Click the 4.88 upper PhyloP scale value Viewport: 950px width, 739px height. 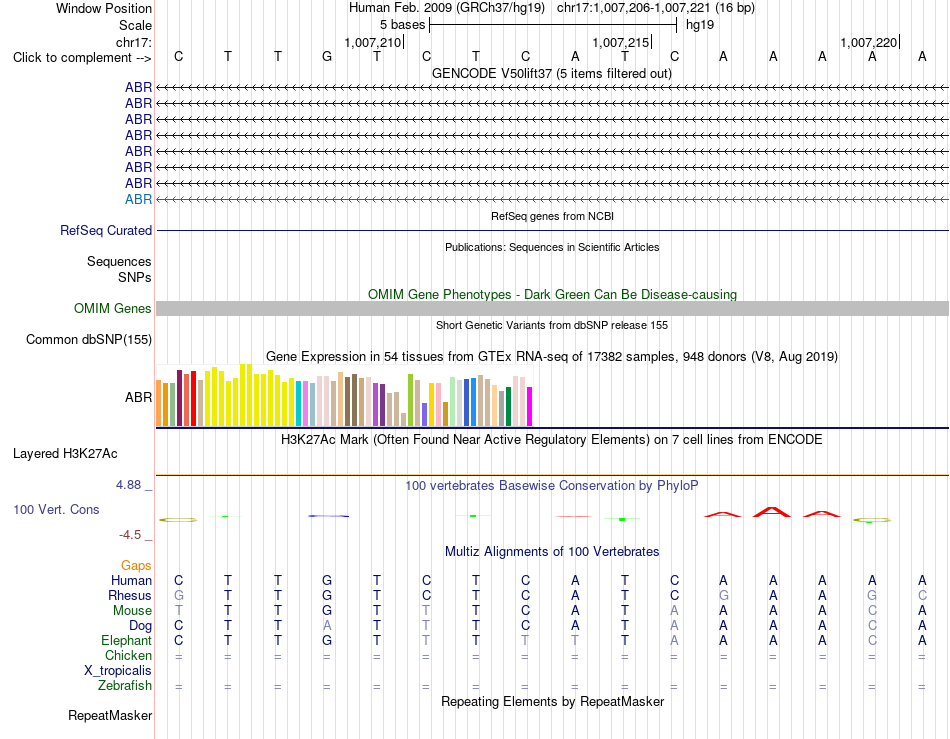pyautogui.click(x=128, y=485)
